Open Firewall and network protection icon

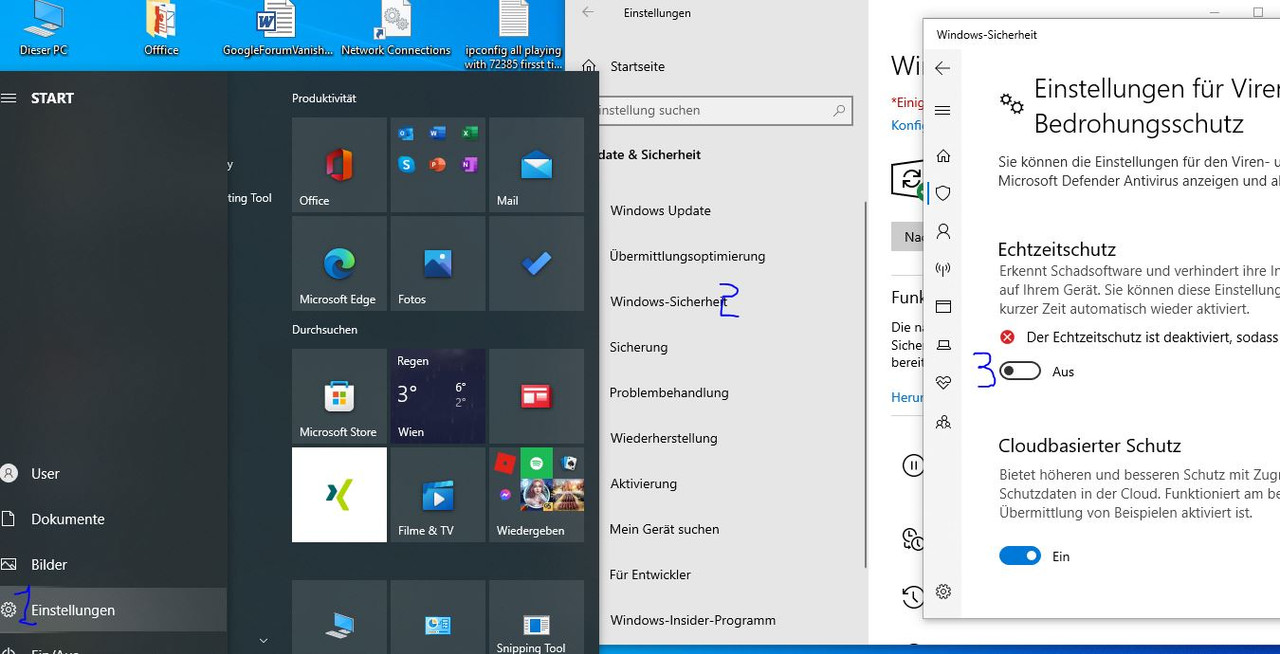[943, 269]
